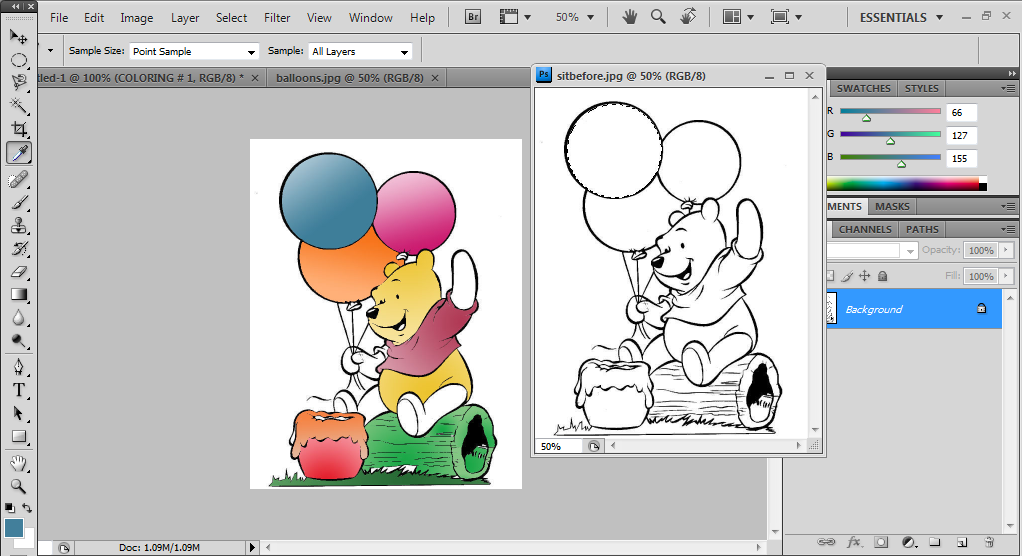Toggle lock all padlock icon
The height and width of the screenshot is (556, 1022).
883,276
